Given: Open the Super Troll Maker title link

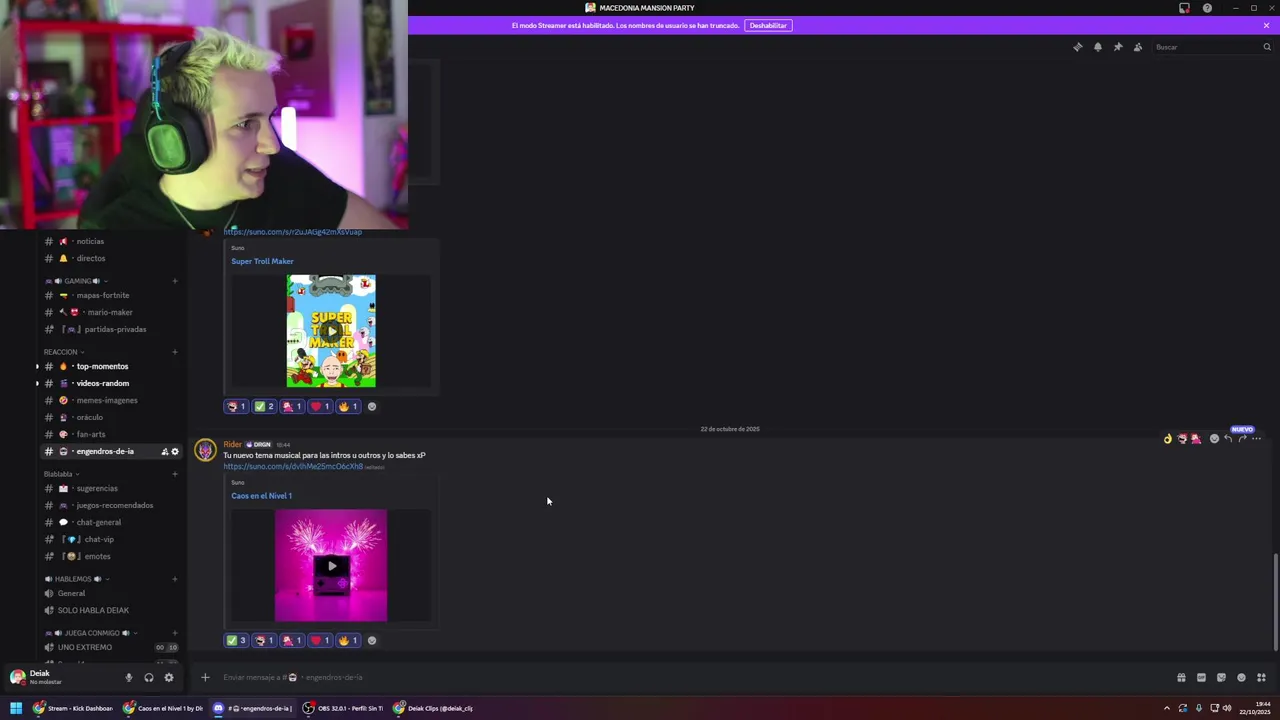Looking at the screenshot, I should (x=262, y=261).
